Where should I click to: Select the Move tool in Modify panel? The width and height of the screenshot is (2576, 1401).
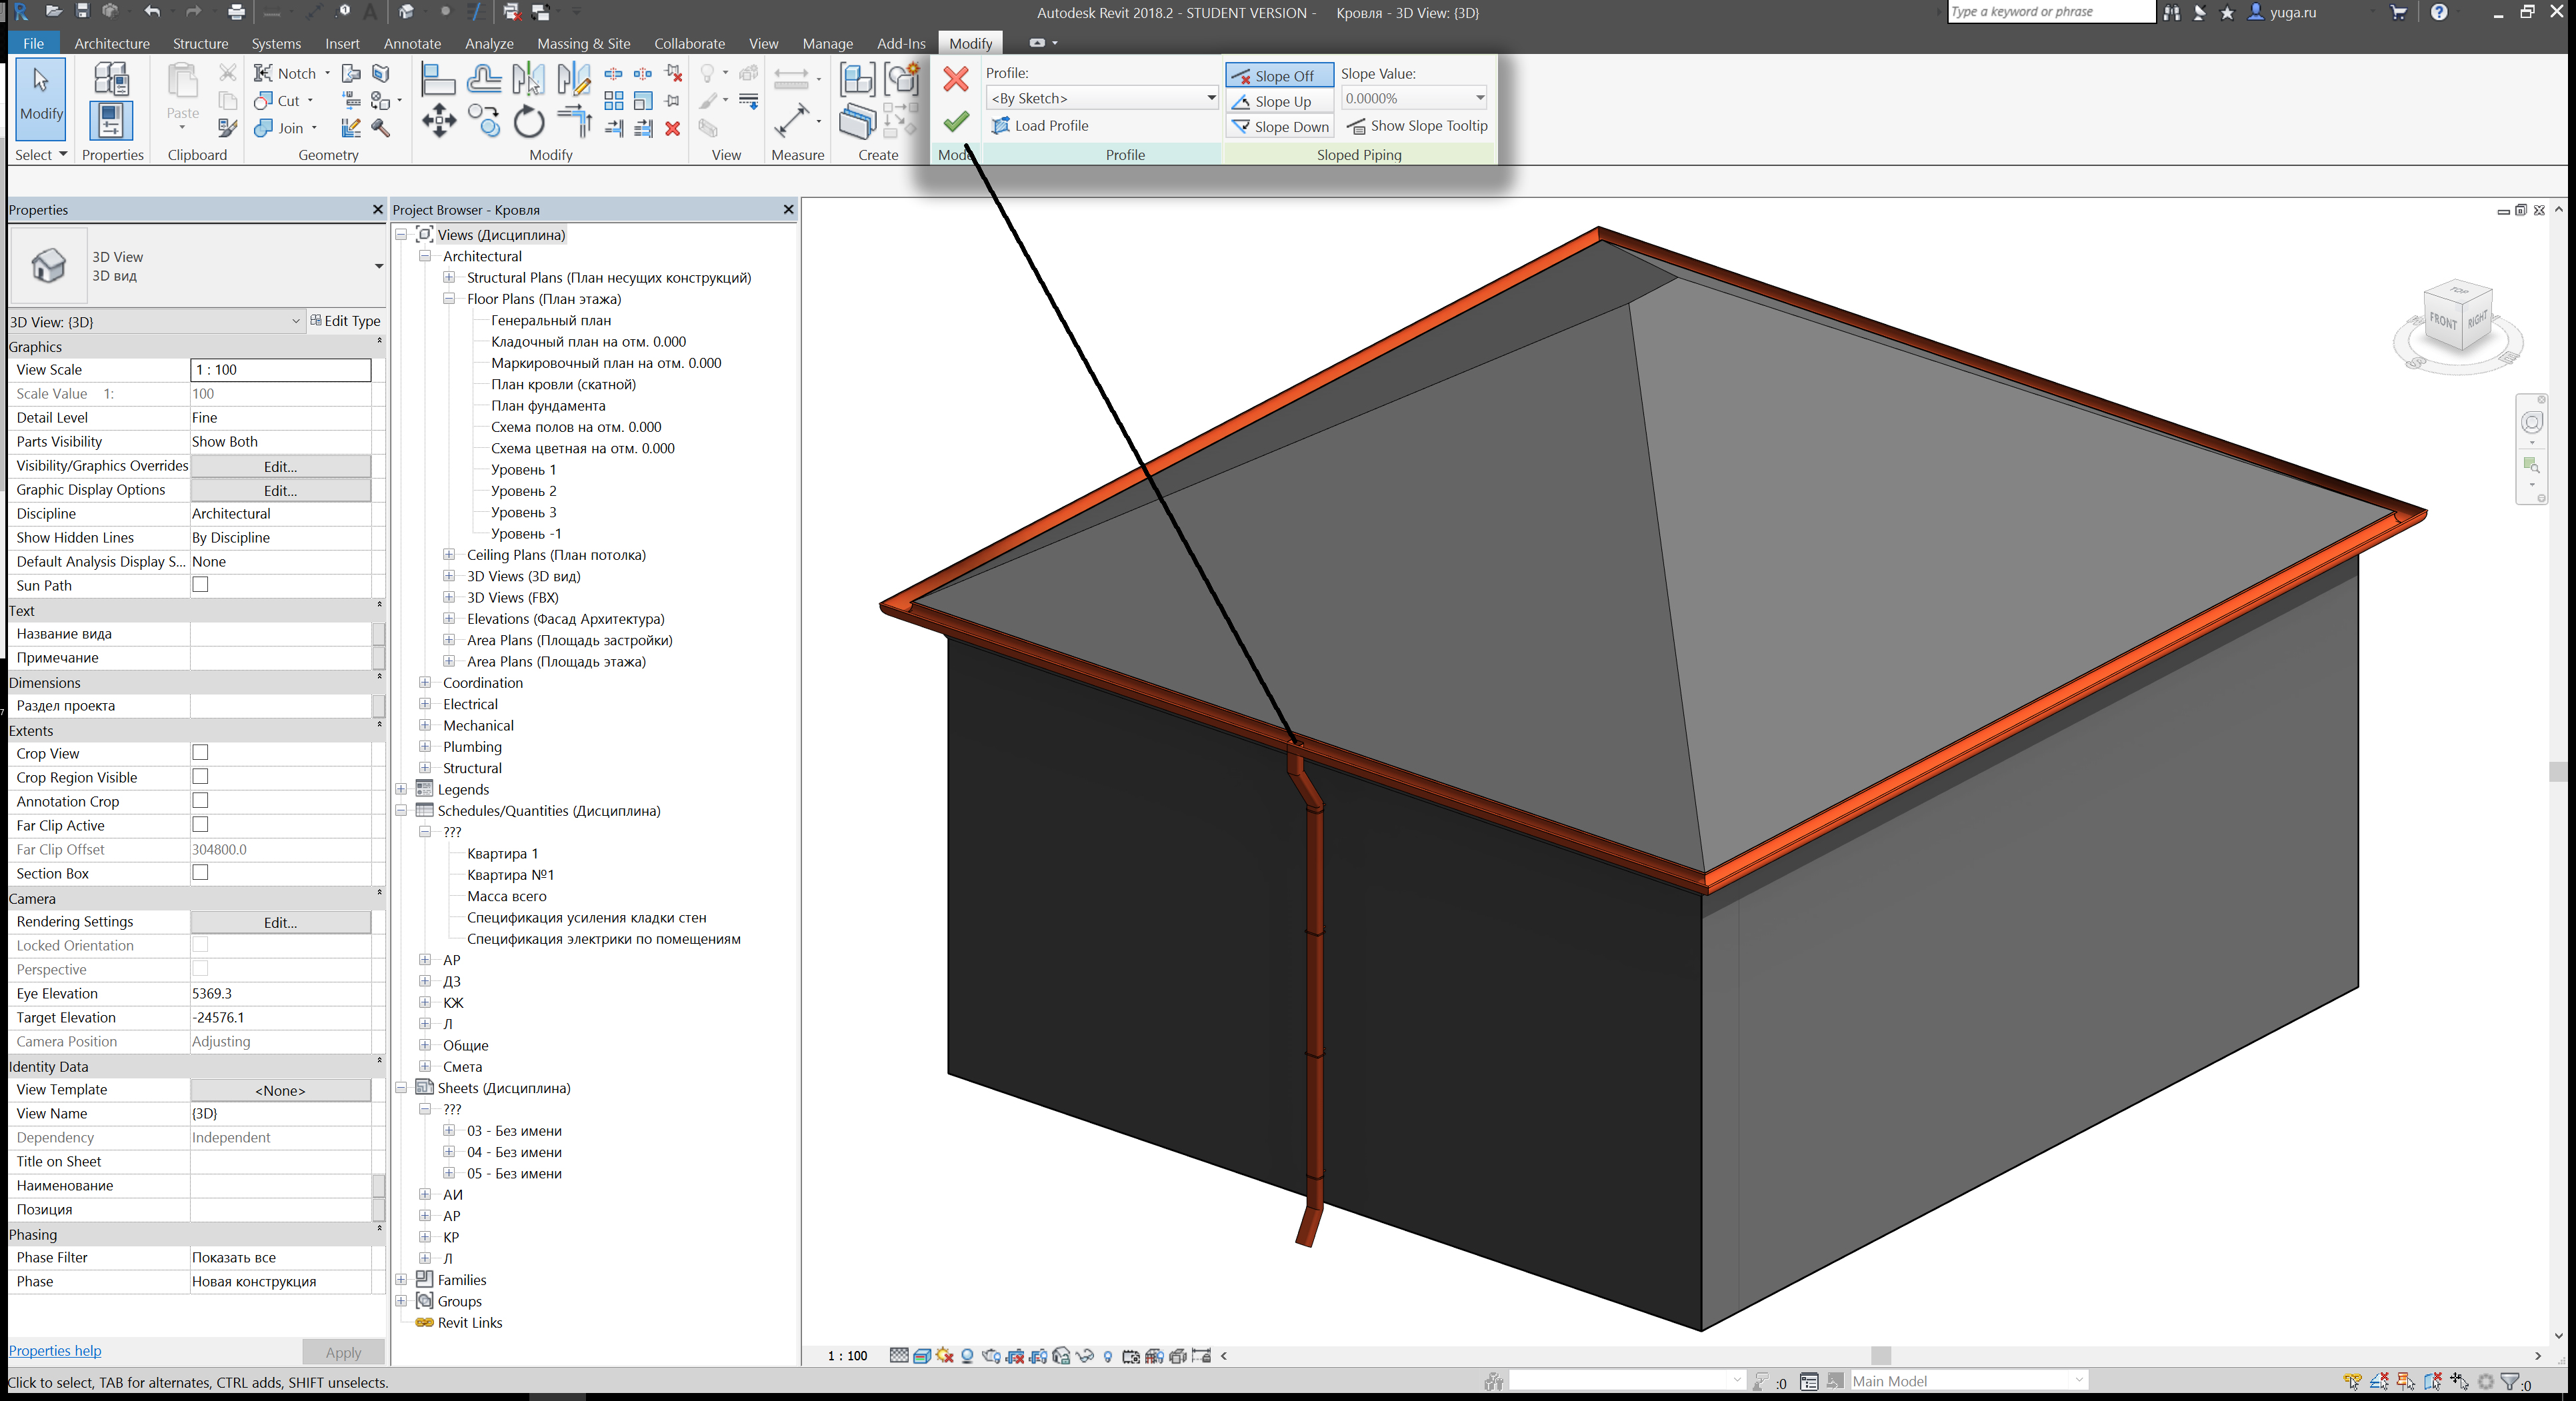coord(438,122)
